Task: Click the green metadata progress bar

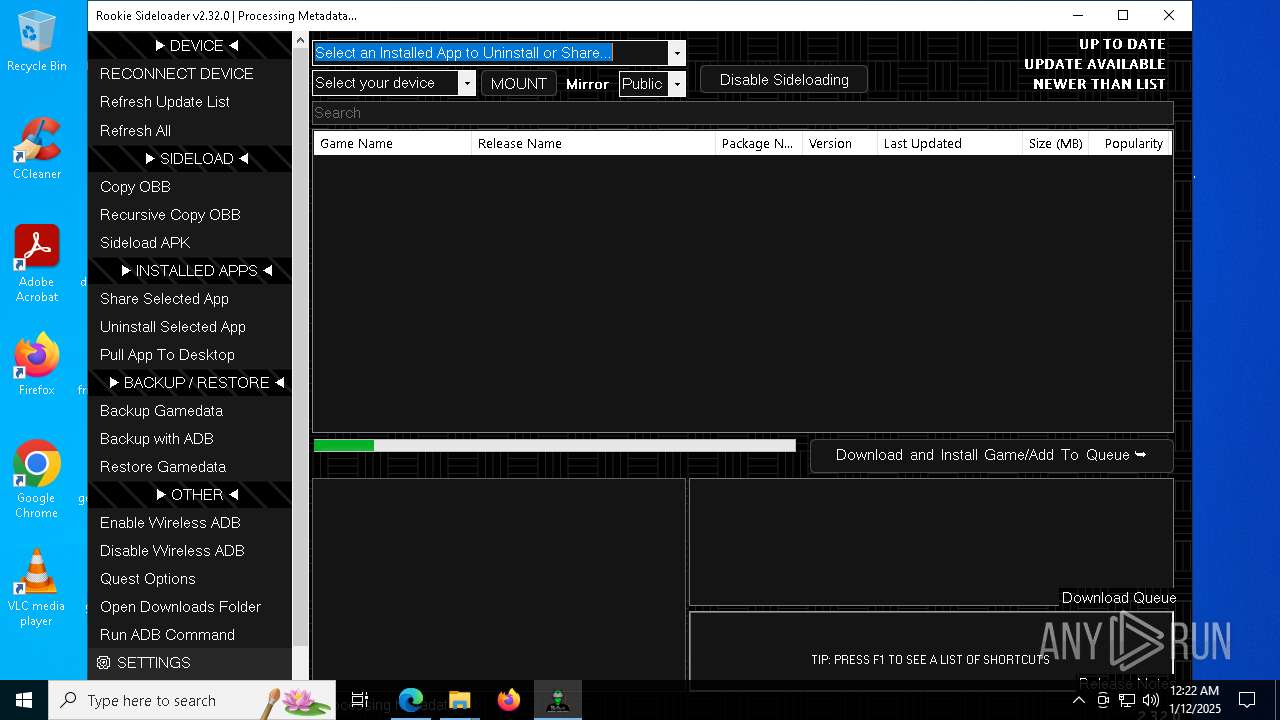Action: click(555, 446)
